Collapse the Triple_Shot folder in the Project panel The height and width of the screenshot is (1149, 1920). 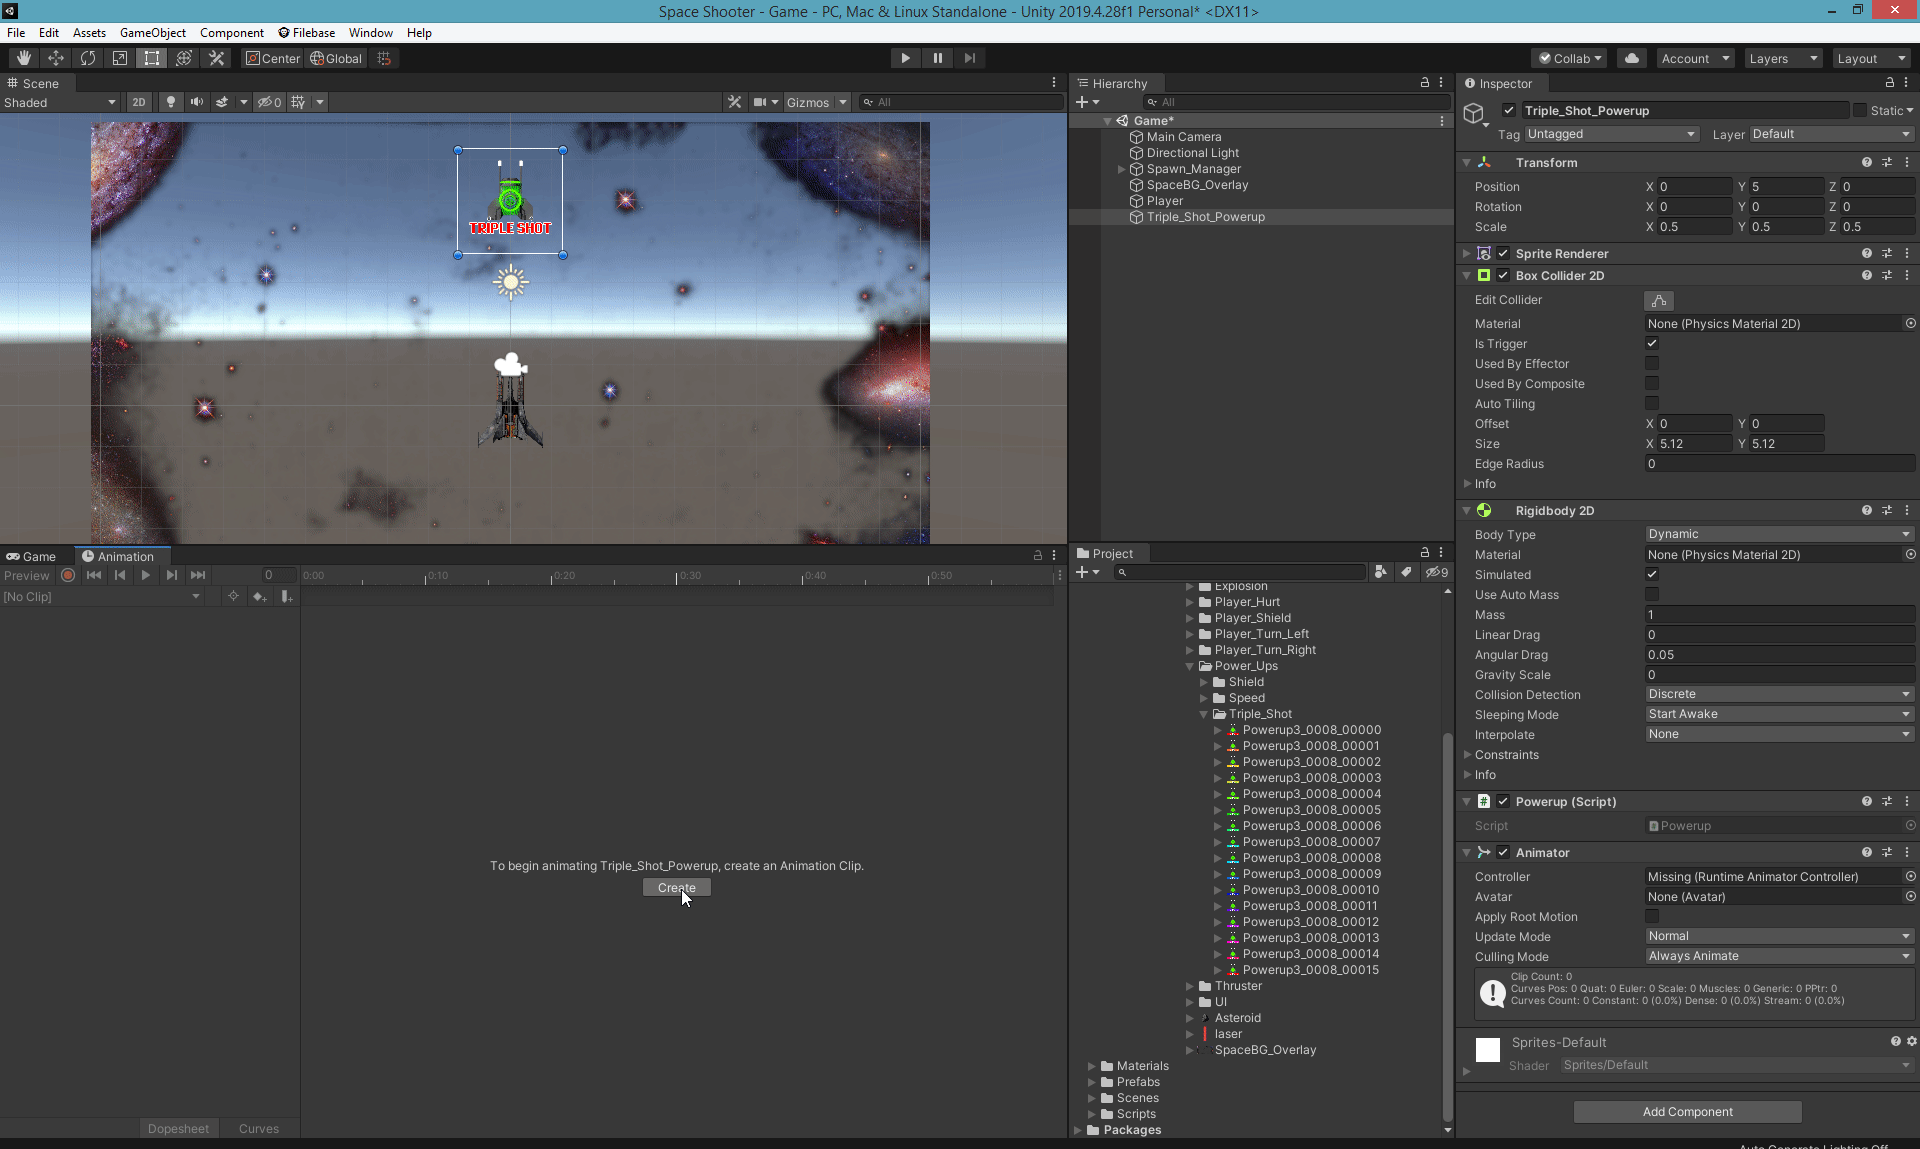point(1204,714)
